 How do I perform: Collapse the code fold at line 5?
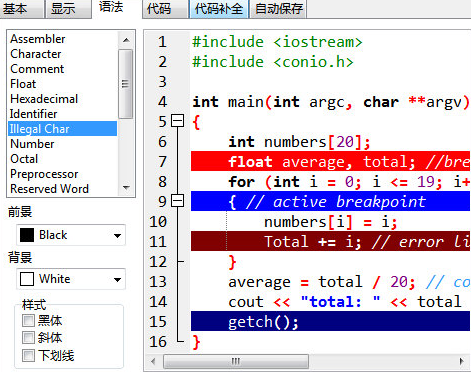pos(177,121)
